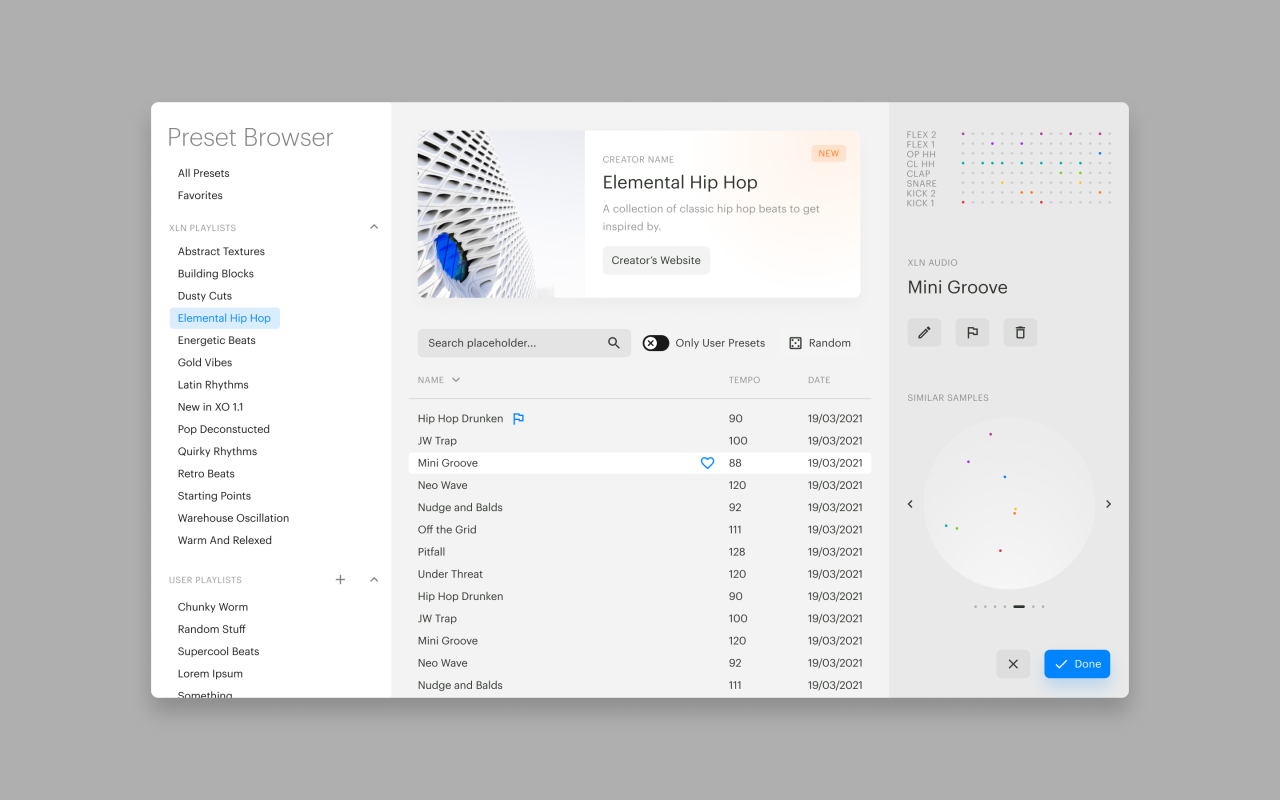
Task: Toggle the Only User Presets switch
Action: (x=656, y=343)
